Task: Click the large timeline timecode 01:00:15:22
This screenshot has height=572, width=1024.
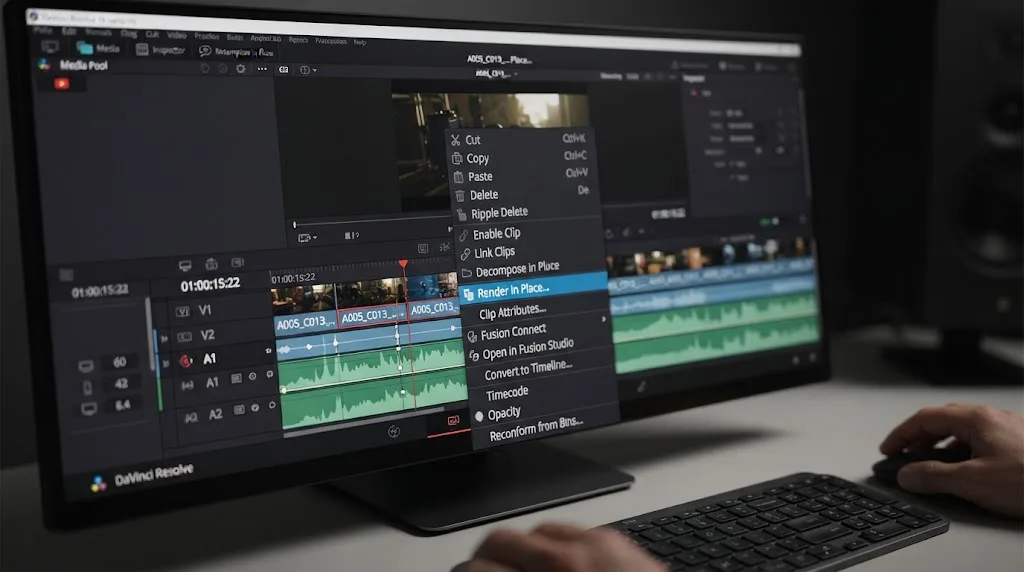Action: (210, 285)
